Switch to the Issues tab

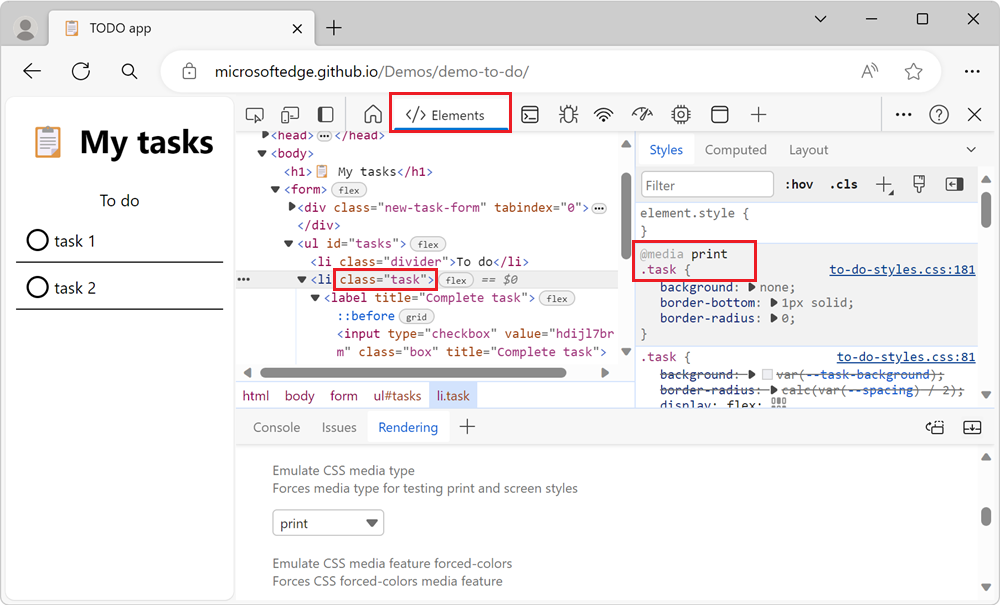coord(339,427)
